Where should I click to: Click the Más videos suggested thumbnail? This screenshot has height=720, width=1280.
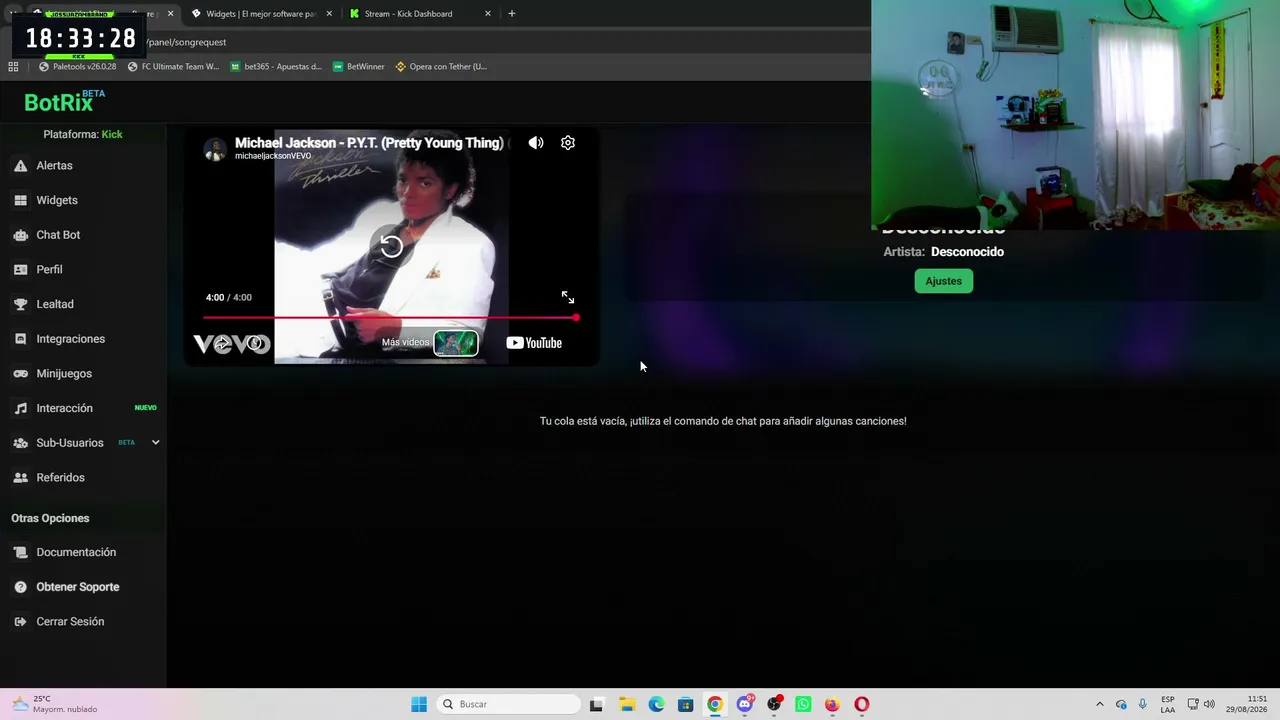(456, 343)
